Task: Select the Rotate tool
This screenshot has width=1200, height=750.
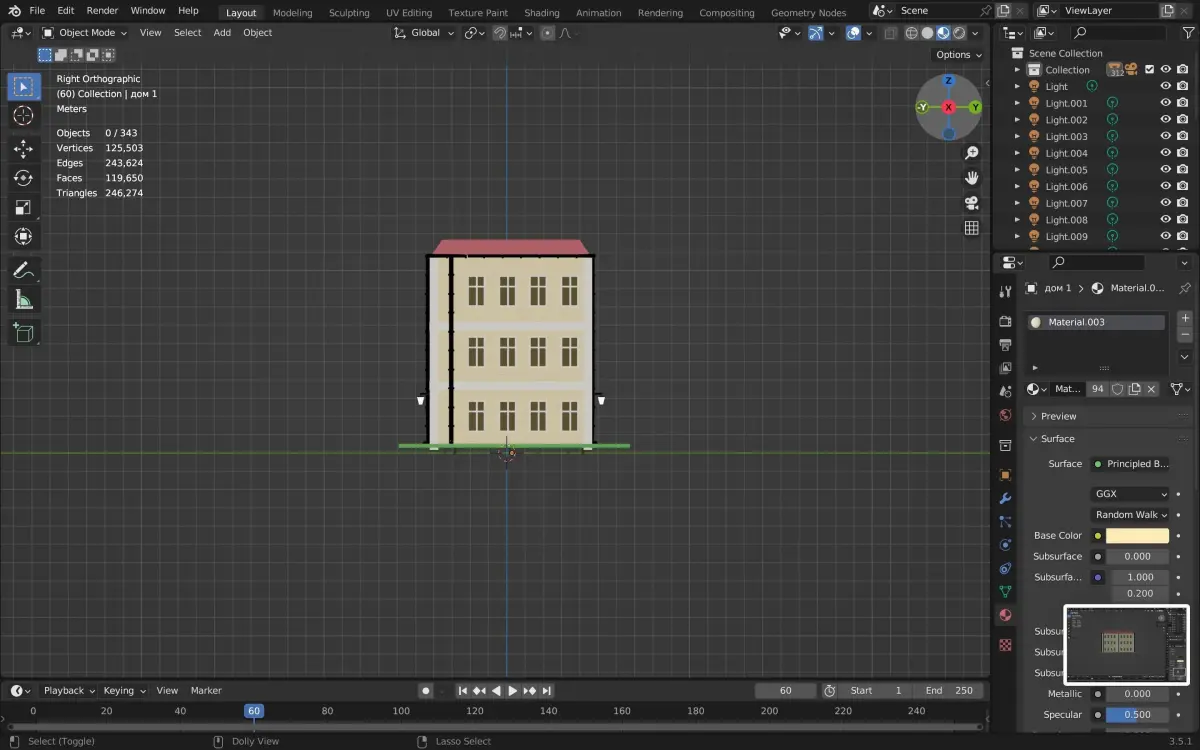Action: click(23, 178)
